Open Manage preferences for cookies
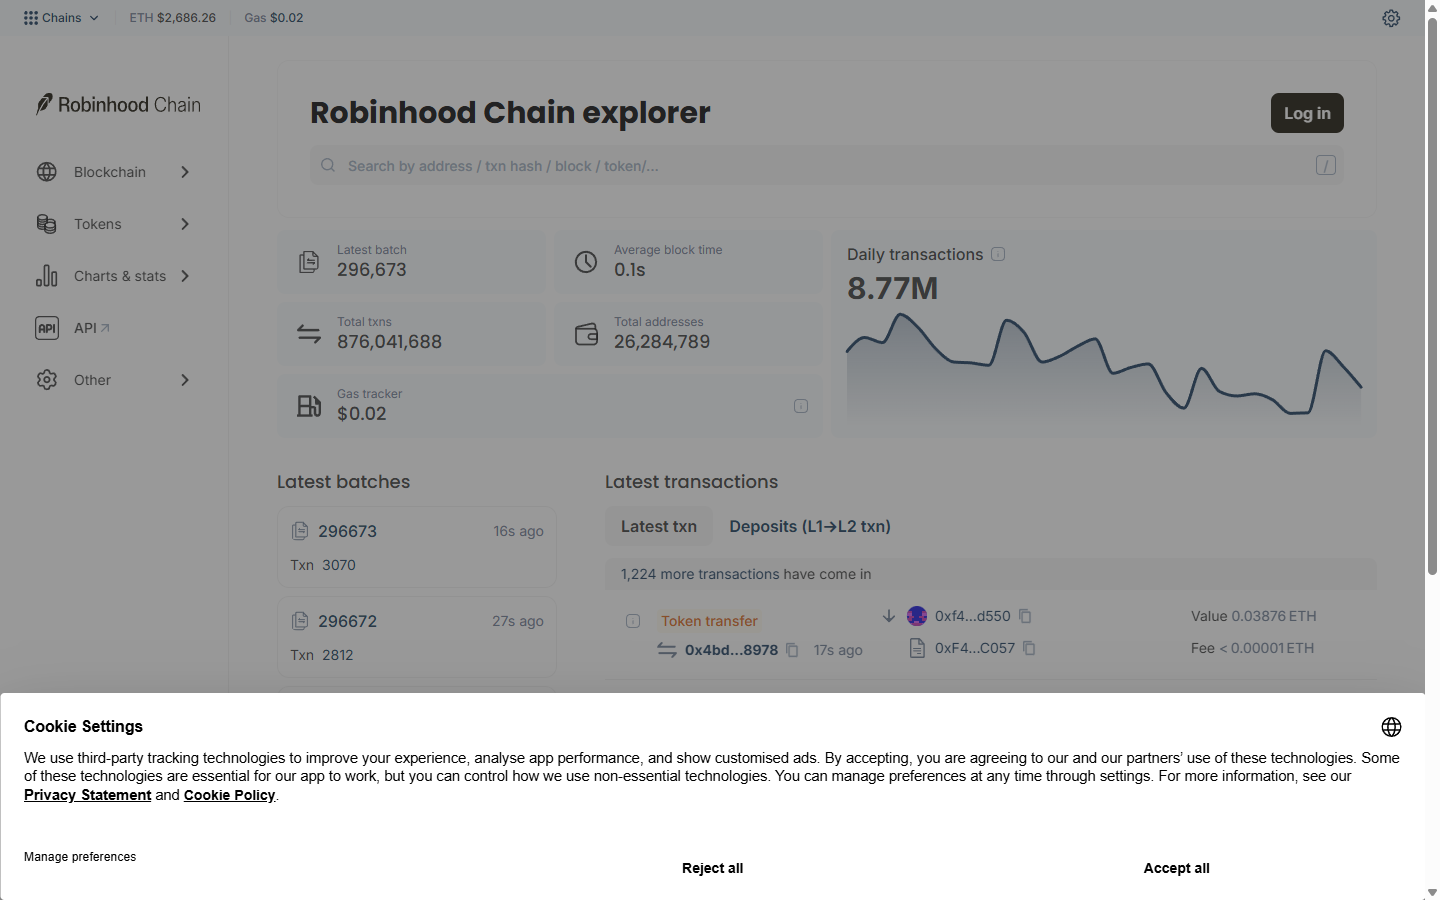Screen dimensions: 1440x900 pos(80,857)
